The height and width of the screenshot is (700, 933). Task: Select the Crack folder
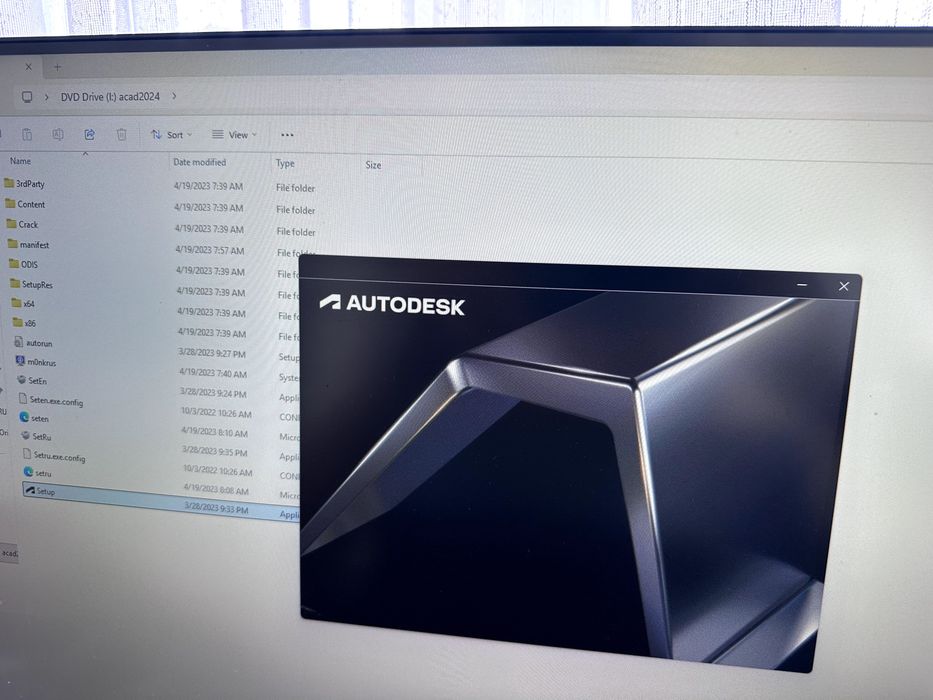[x=23, y=224]
